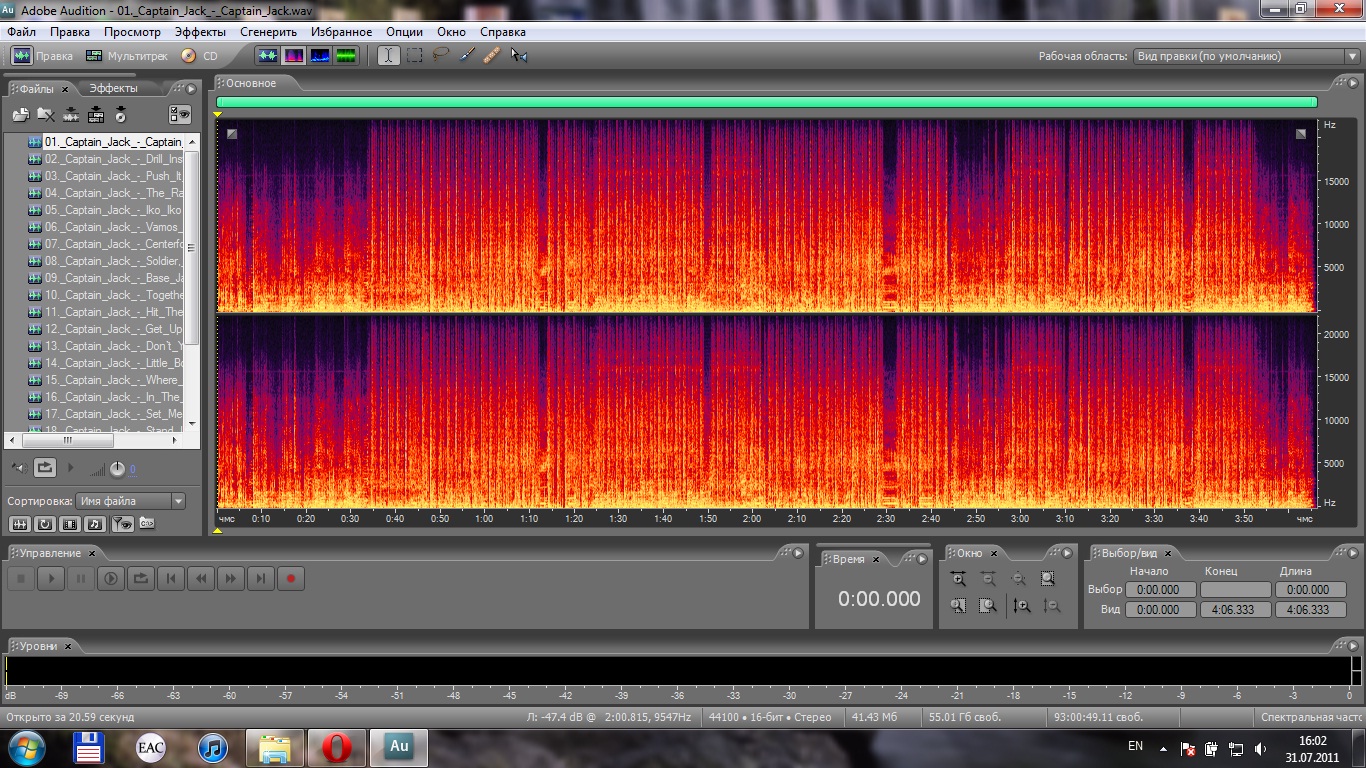Open the Основное panel flyout menu arrow
The width and height of the screenshot is (1366, 768).
pyautogui.click(x=1354, y=83)
